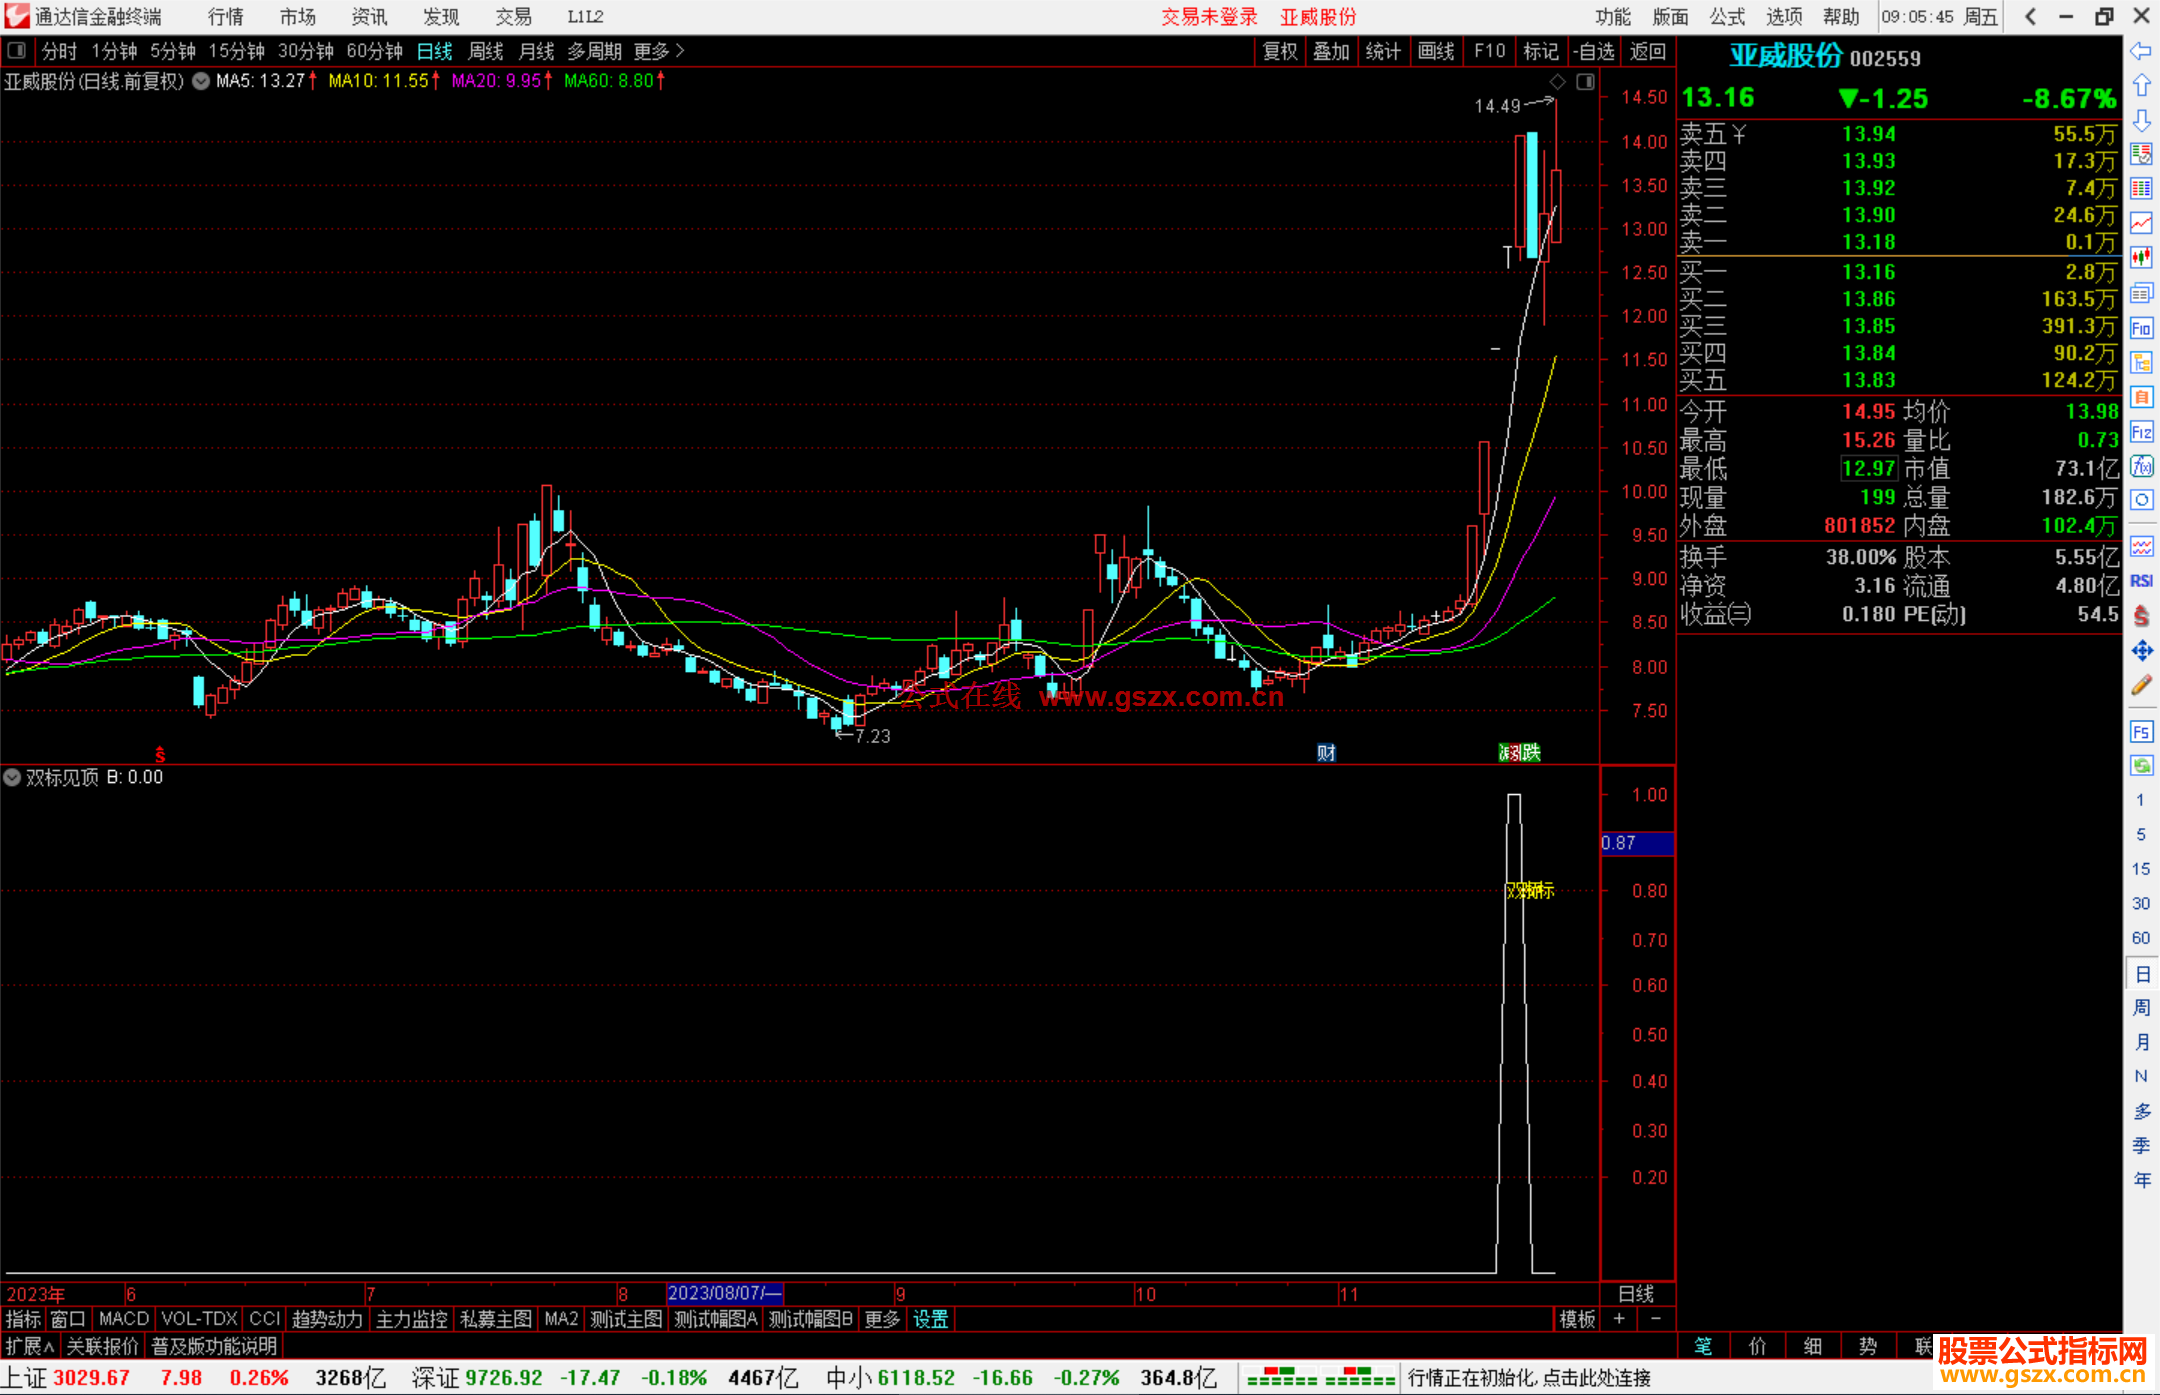Open the 模板 template selector

click(1577, 1319)
